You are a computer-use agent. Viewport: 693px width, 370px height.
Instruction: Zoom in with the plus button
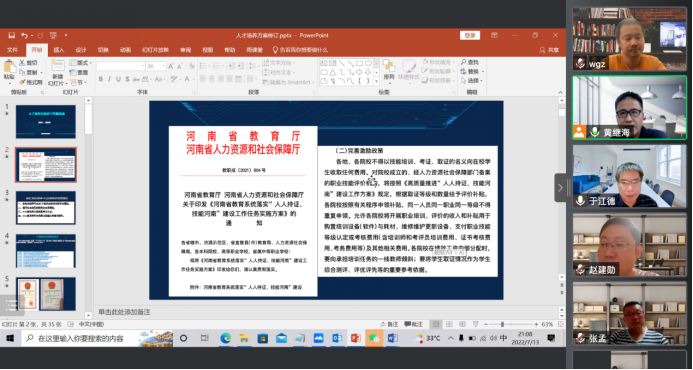pos(536,324)
